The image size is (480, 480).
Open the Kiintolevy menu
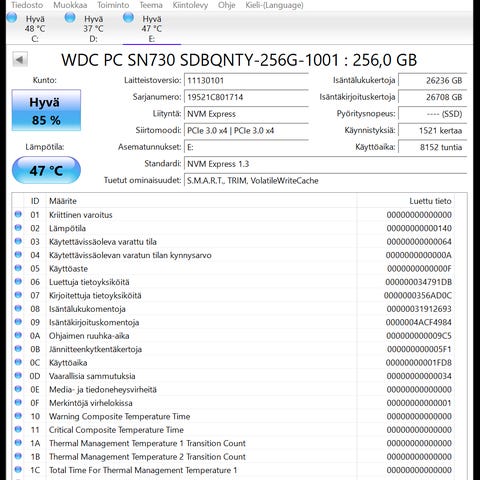coord(190,5)
